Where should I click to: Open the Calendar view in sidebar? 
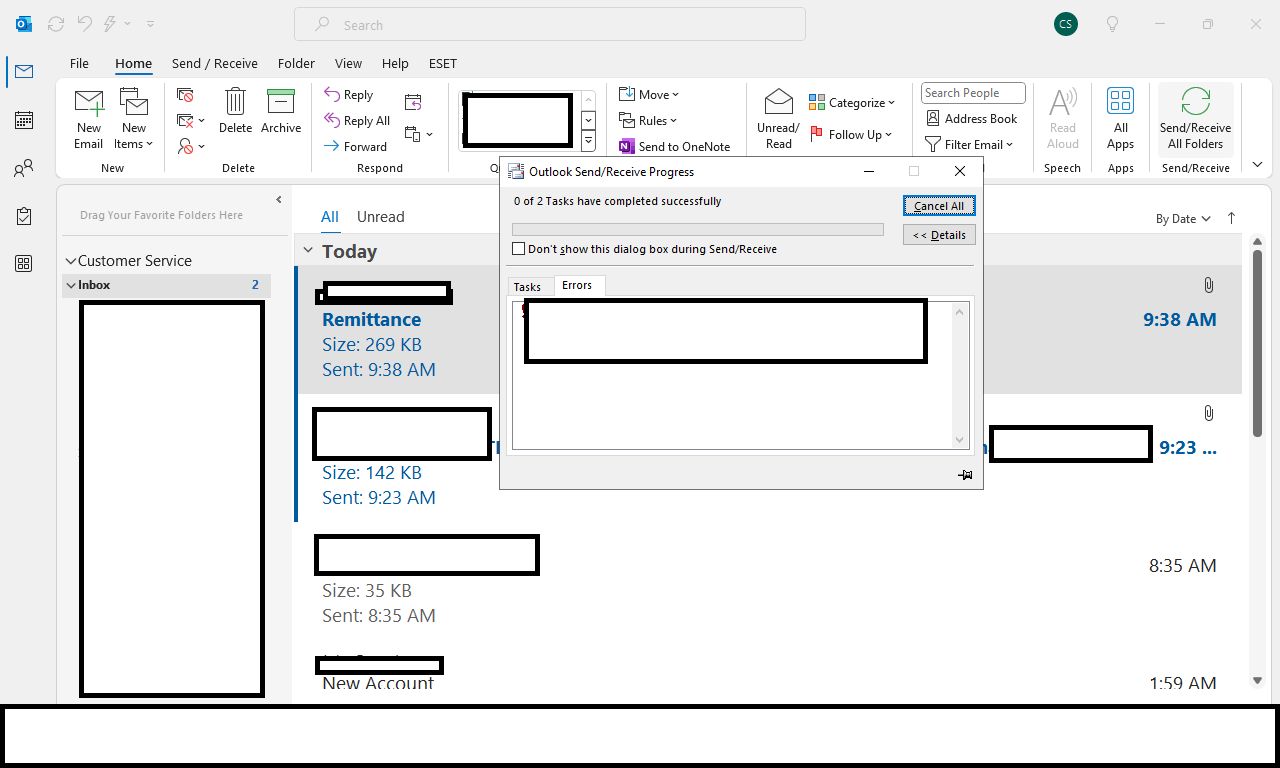(23, 120)
